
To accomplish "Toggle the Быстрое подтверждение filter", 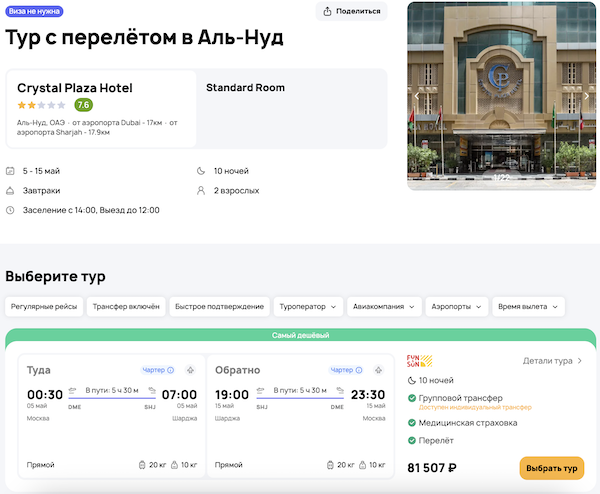I will pyautogui.click(x=218, y=306).
